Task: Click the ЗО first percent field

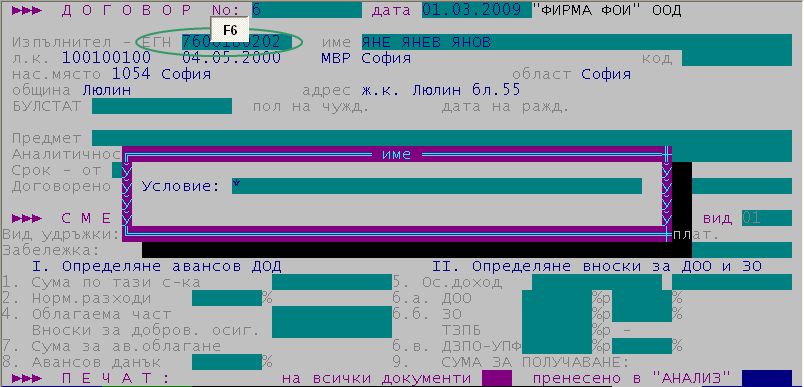Action: tap(557, 314)
